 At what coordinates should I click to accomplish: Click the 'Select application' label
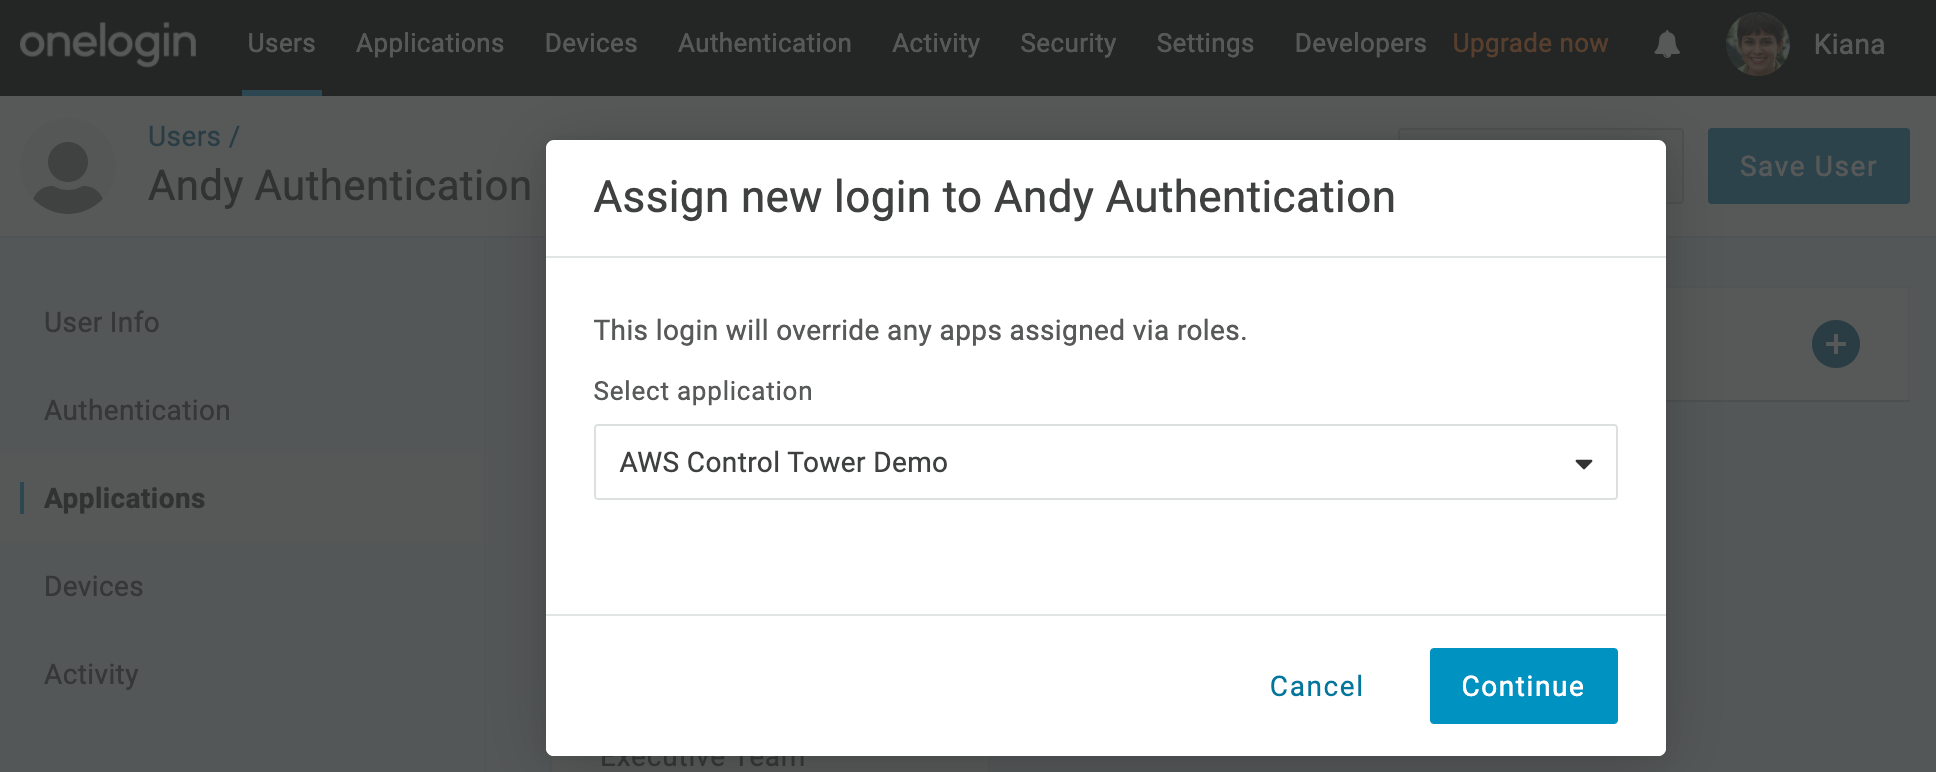point(703,391)
